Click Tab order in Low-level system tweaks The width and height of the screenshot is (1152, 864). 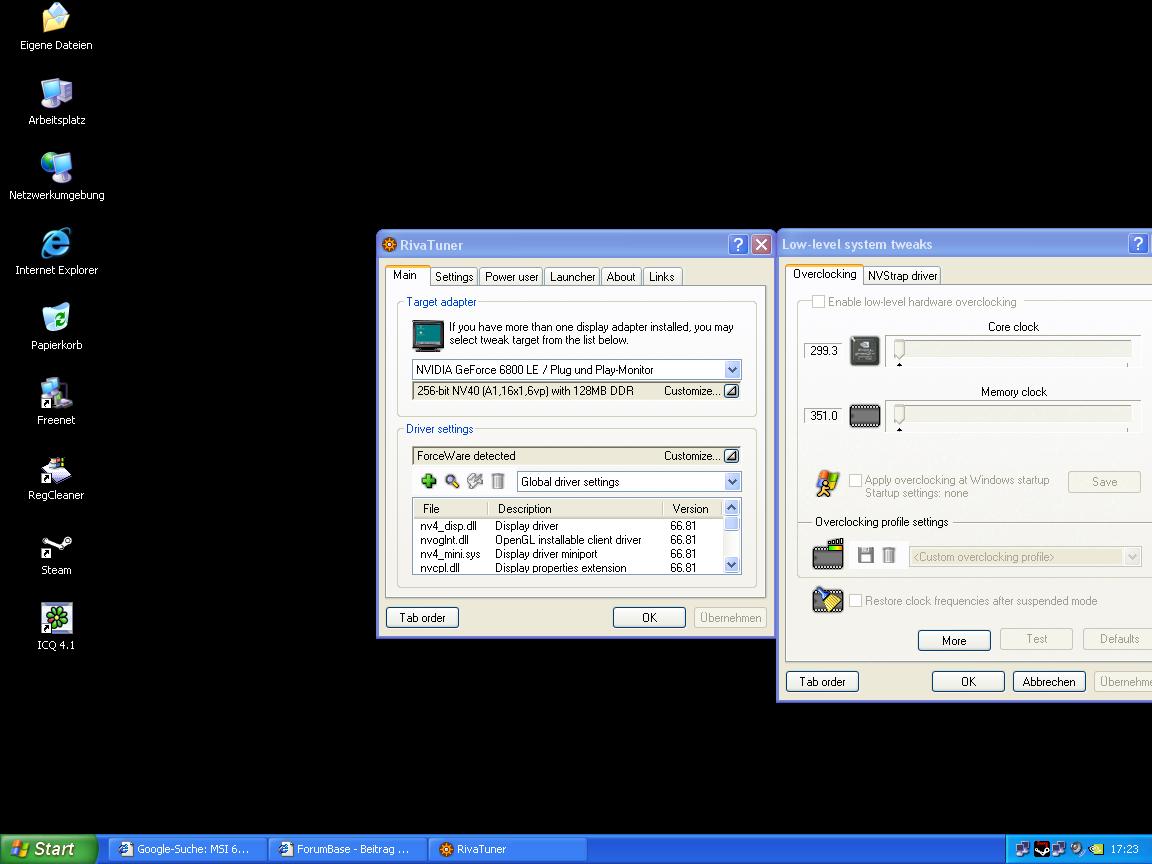pyautogui.click(x=822, y=682)
